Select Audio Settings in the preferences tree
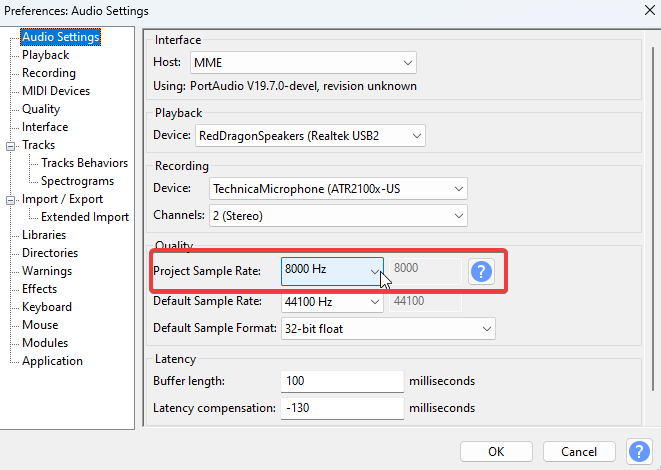 tap(61, 37)
